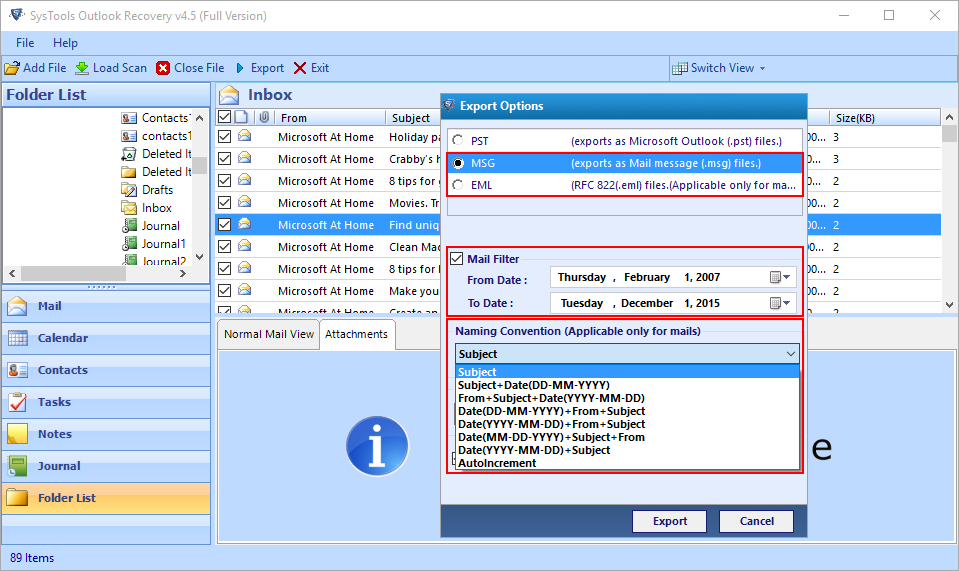Open the Folder List navigation pane
959x571 pixels.
(x=106, y=498)
